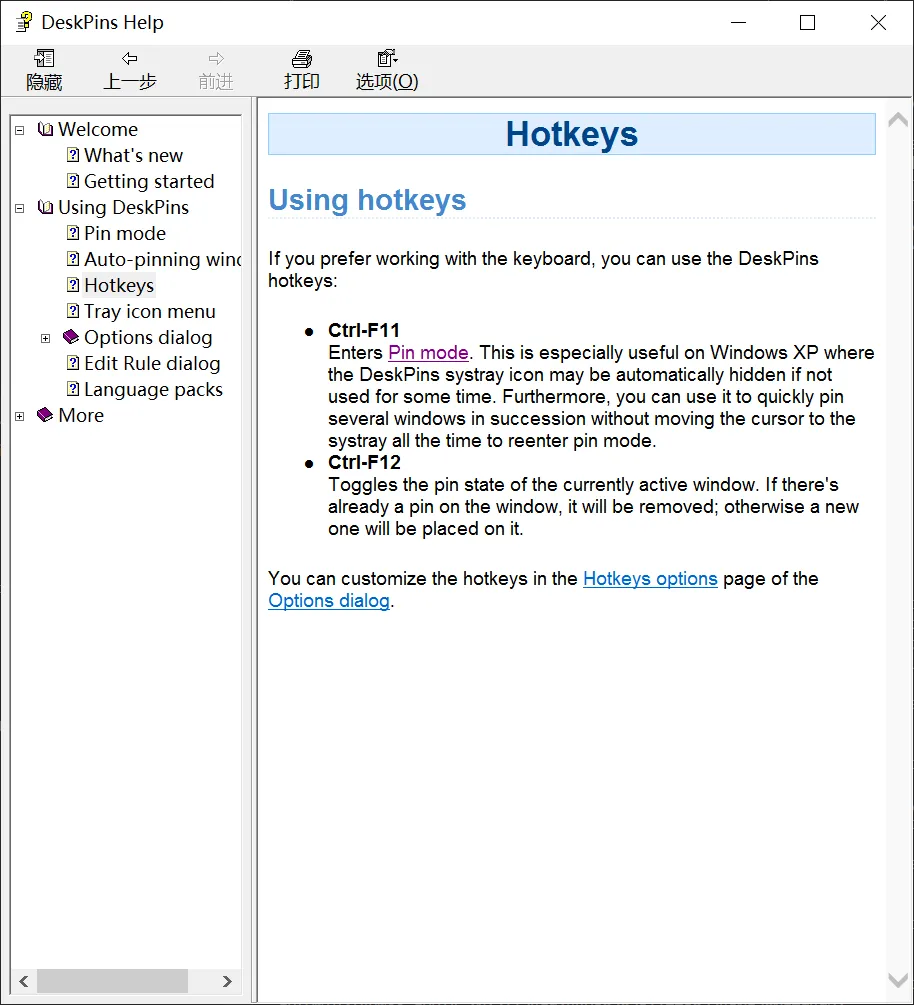The width and height of the screenshot is (914, 1005).
Task: Open the Auto-pinning windows topic
Action: click(163, 259)
